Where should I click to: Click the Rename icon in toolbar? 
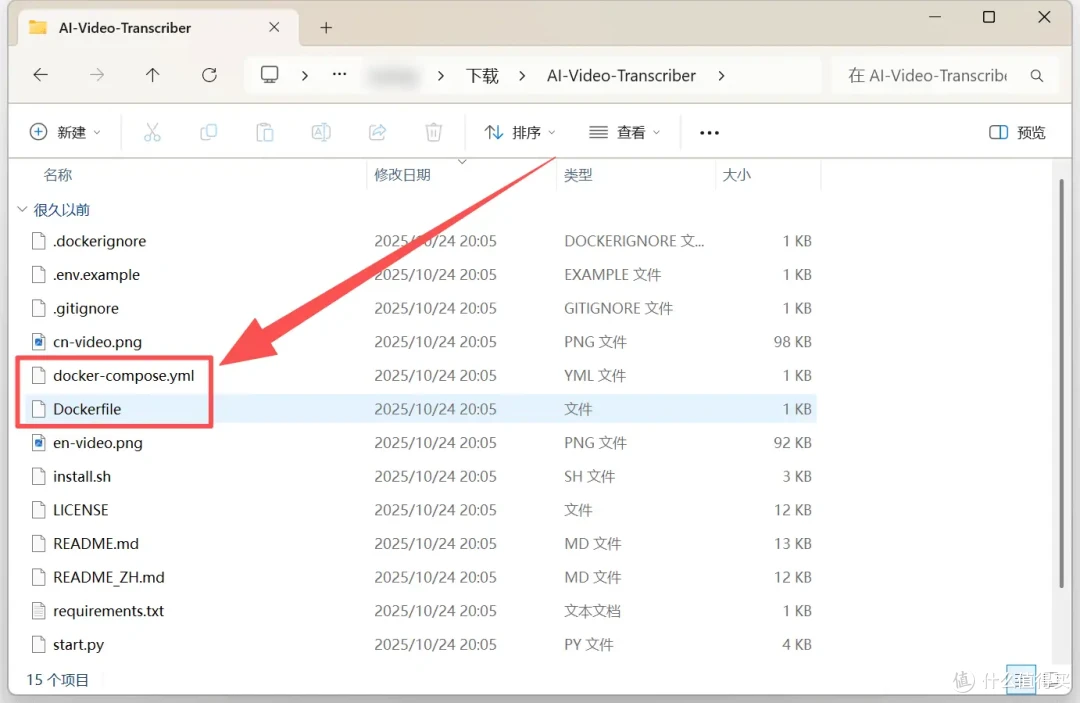point(321,132)
